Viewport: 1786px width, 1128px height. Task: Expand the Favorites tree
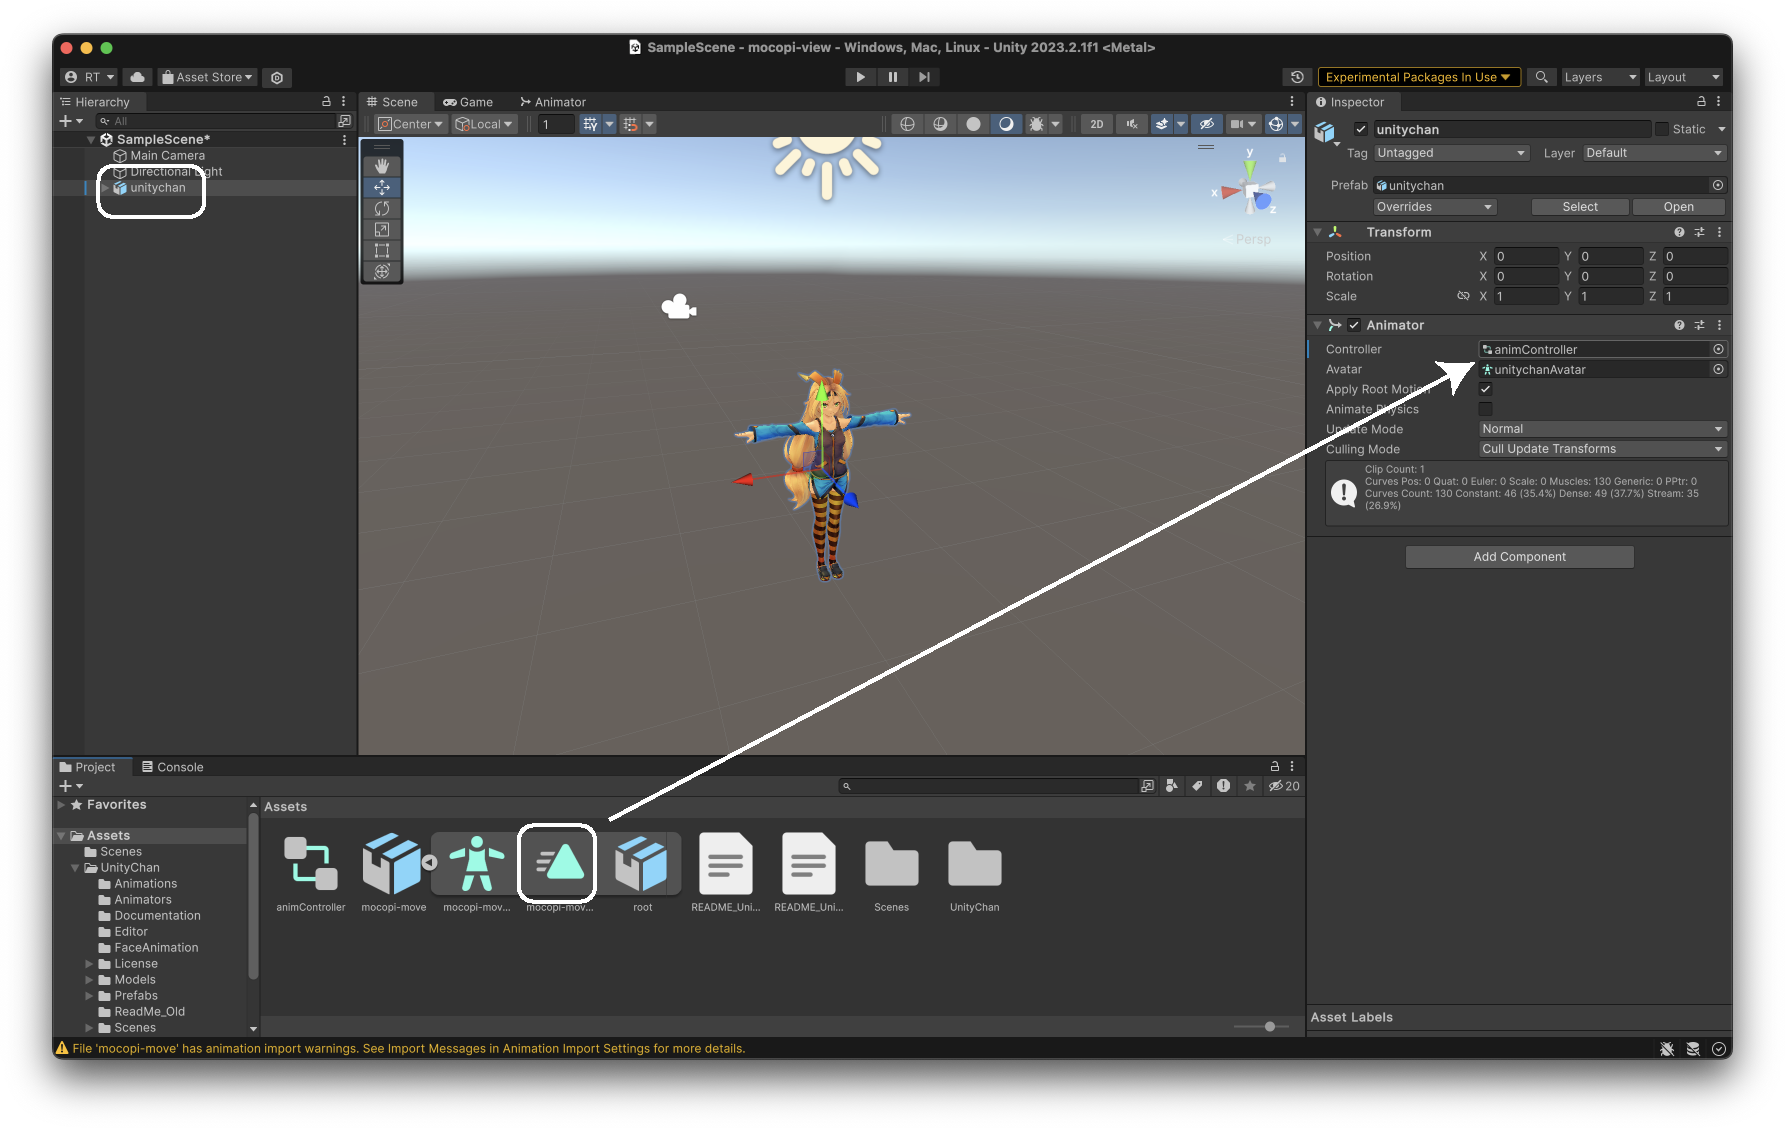61,804
